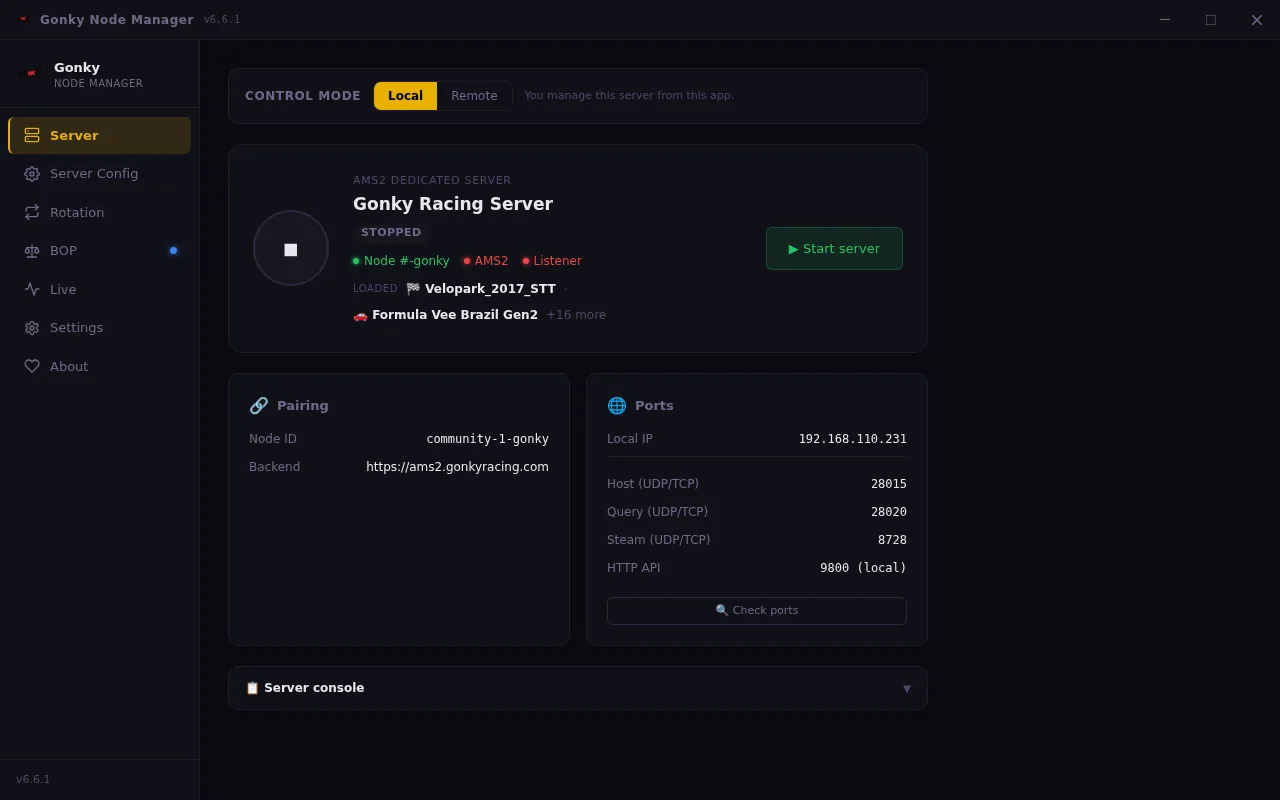Click the Server console dropdown arrow
The height and width of the screenshot is (800, 1280).
point(907,689)
